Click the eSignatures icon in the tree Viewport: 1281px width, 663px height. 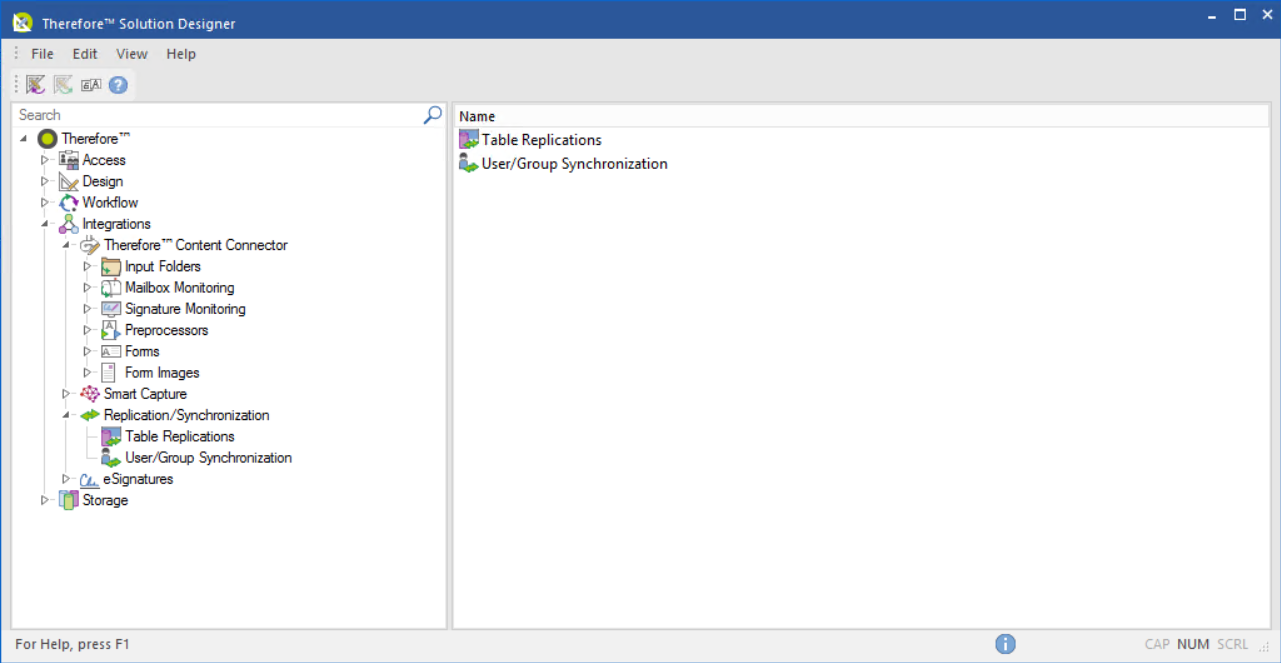tap(90, 479)
